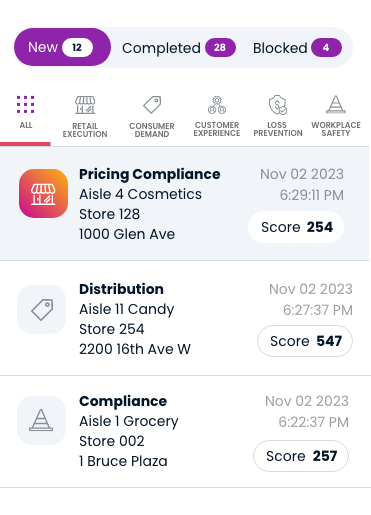Image resolution: width=371 pixels, height=515 pixels.
Task: Filter by Consumer Demand tag icon
Action: click(152, 105)
